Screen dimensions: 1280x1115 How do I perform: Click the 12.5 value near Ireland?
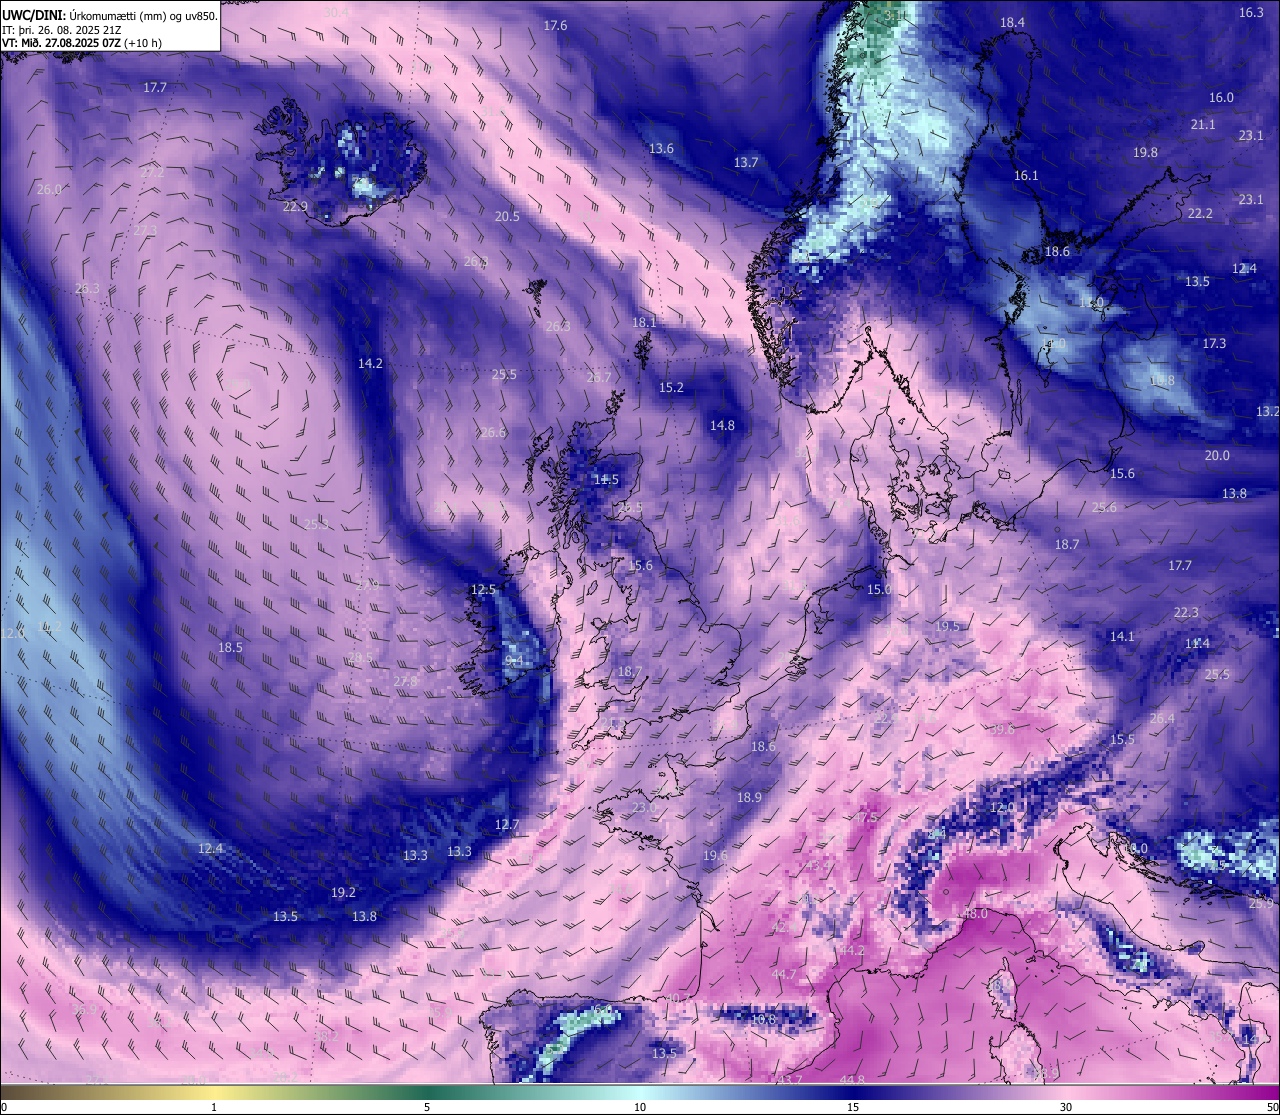click(x=483, y=590)
